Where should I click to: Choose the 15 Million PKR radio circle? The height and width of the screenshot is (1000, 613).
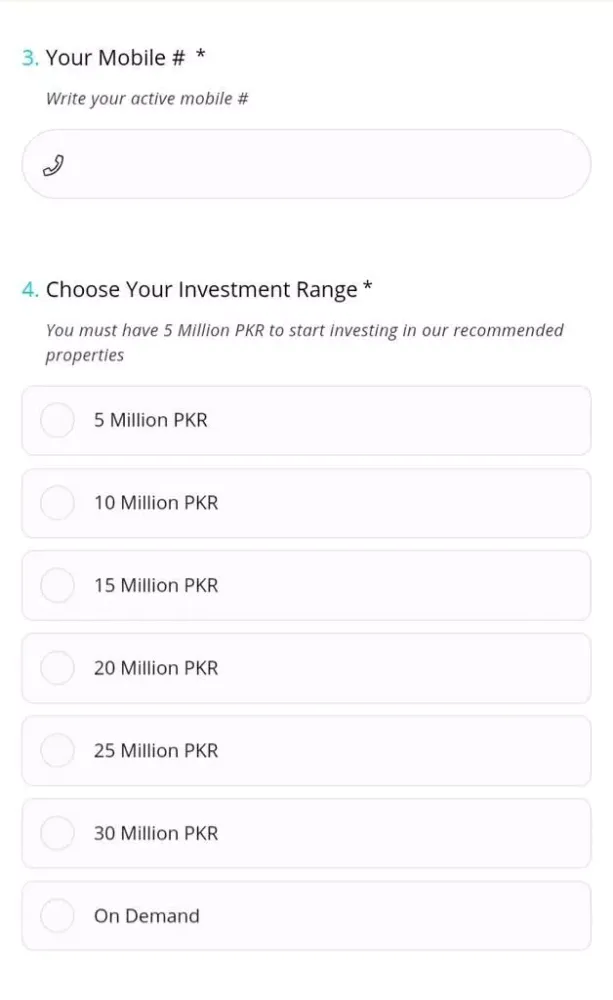[57, 585]
